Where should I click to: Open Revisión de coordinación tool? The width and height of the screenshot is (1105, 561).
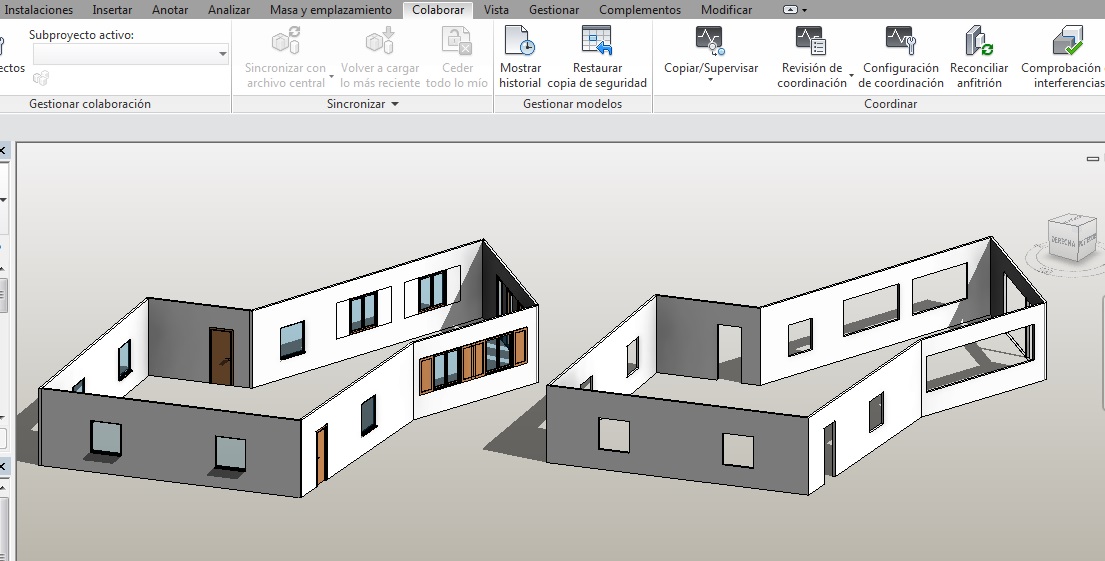[811, 42]
